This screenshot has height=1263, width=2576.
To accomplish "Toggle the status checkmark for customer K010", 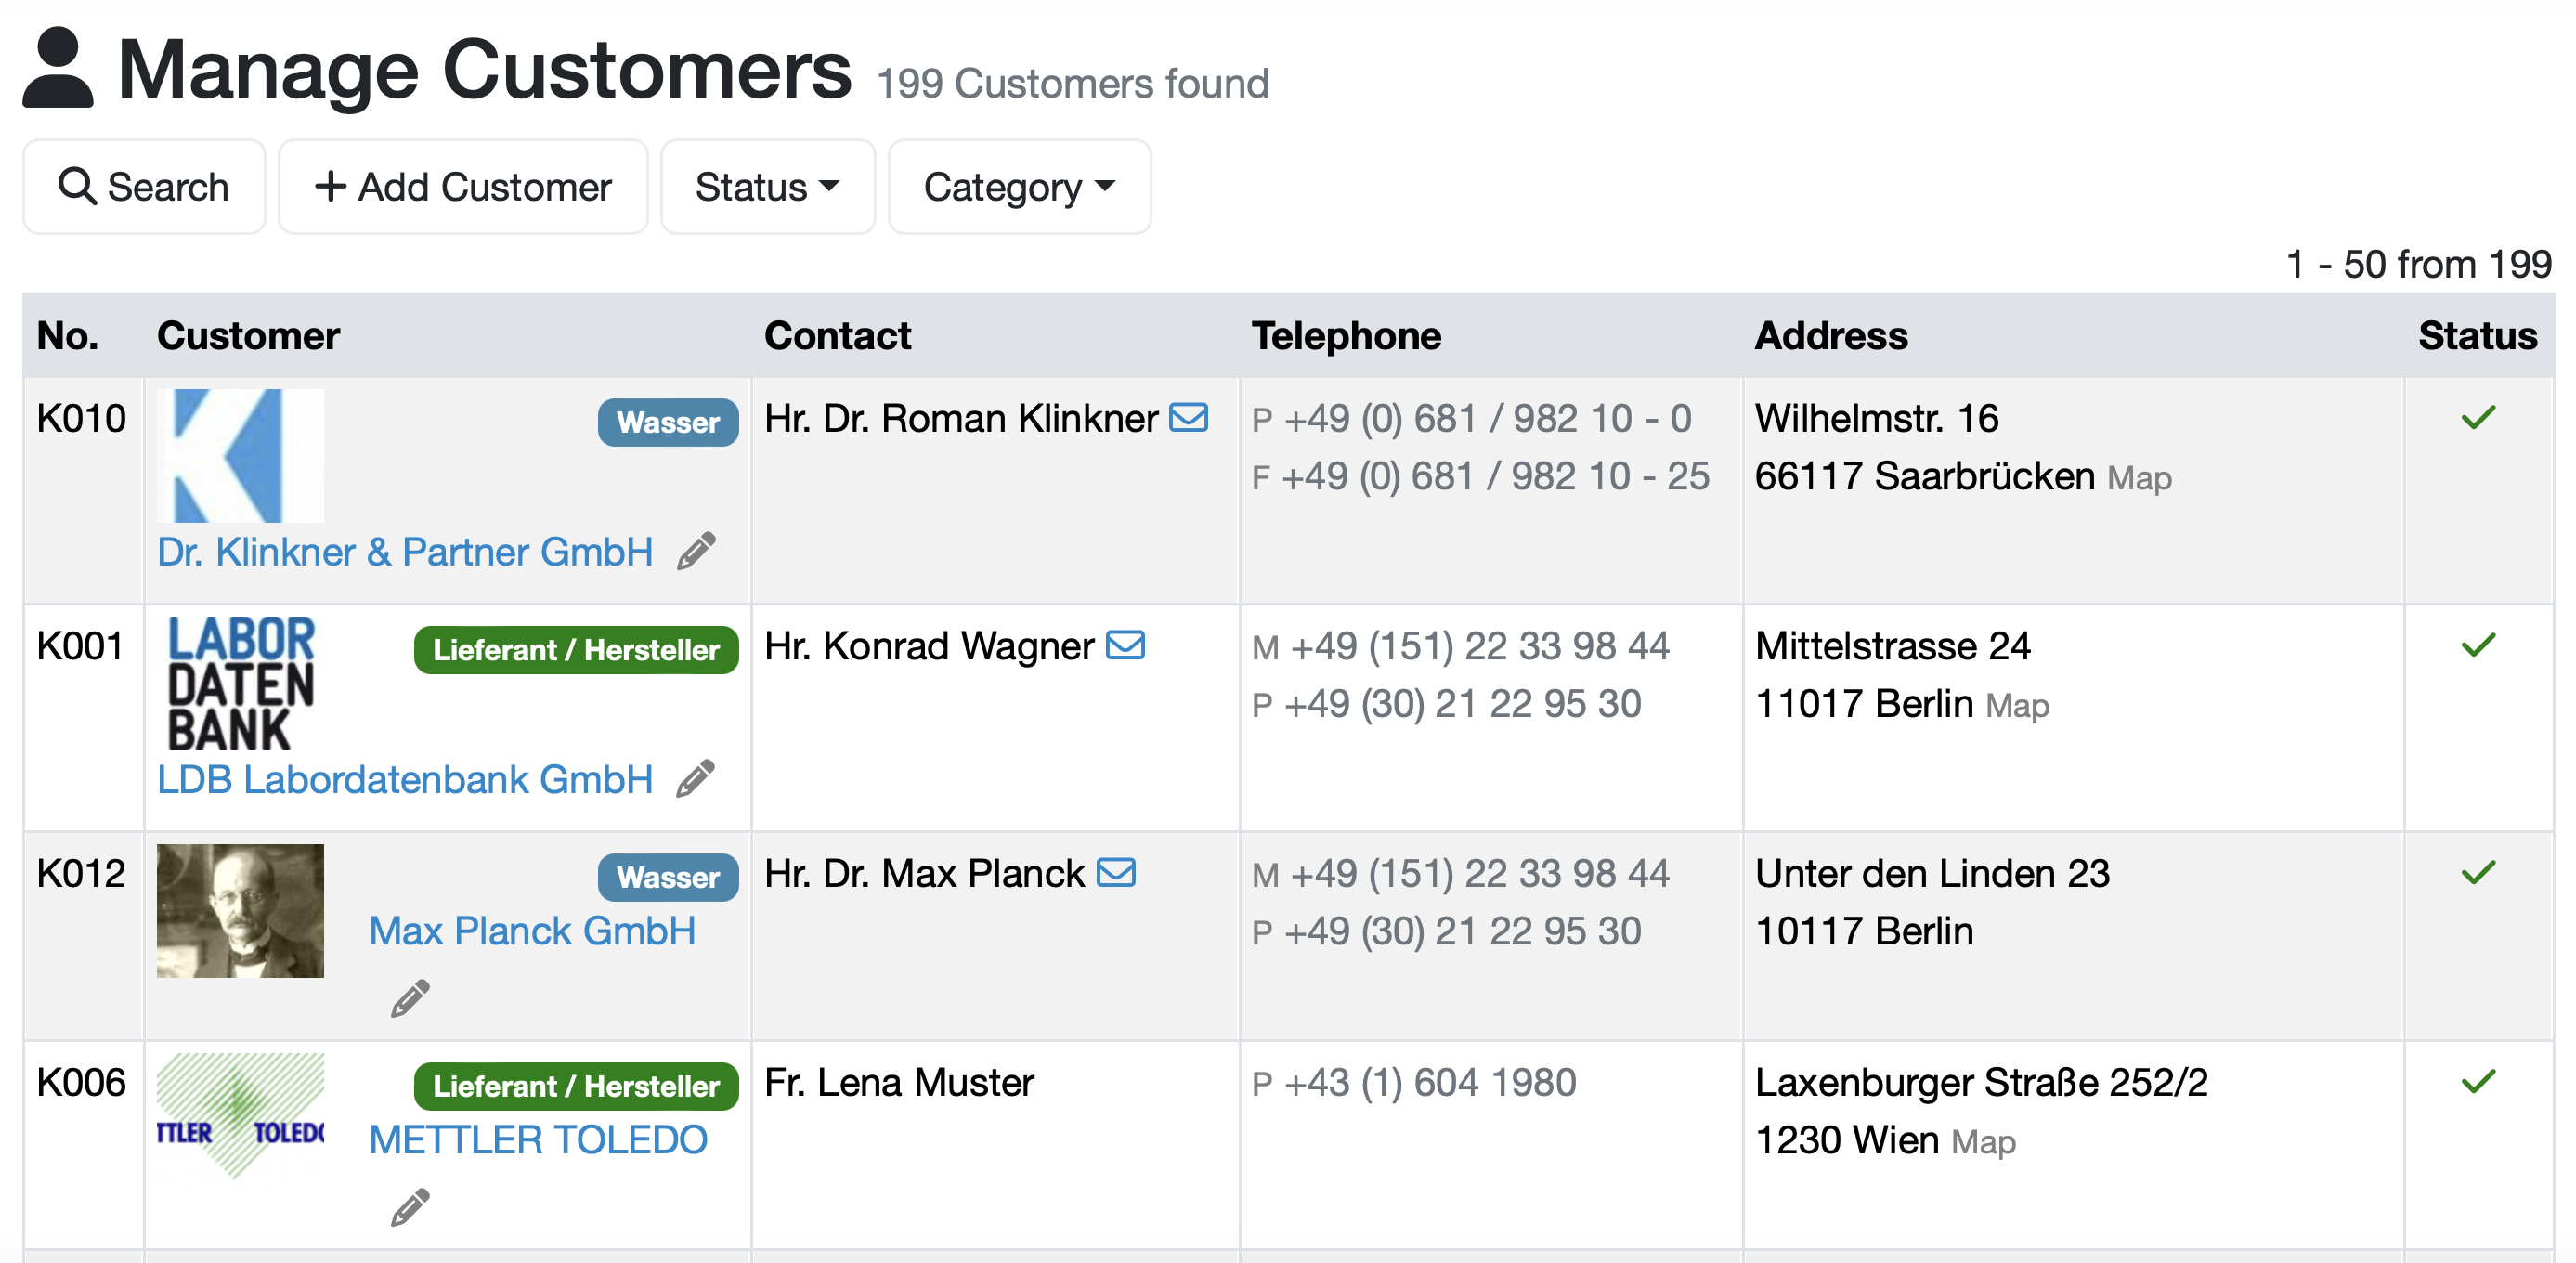I will (x=2478, y=418).
